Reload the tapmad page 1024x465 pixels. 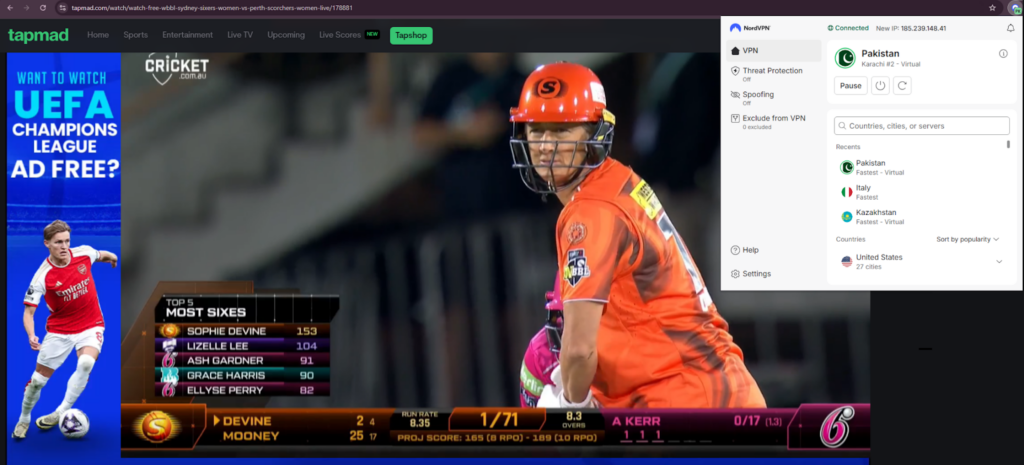tap(42, 8)
